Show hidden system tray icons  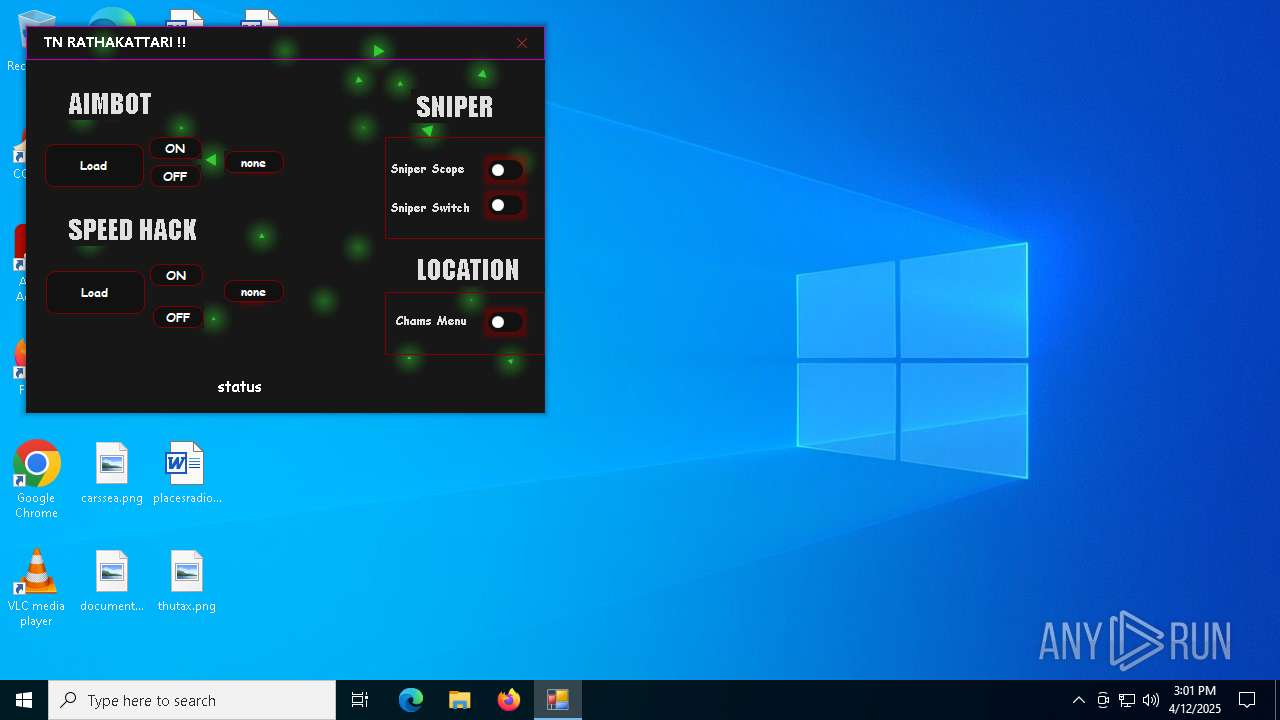point(1079,700)
